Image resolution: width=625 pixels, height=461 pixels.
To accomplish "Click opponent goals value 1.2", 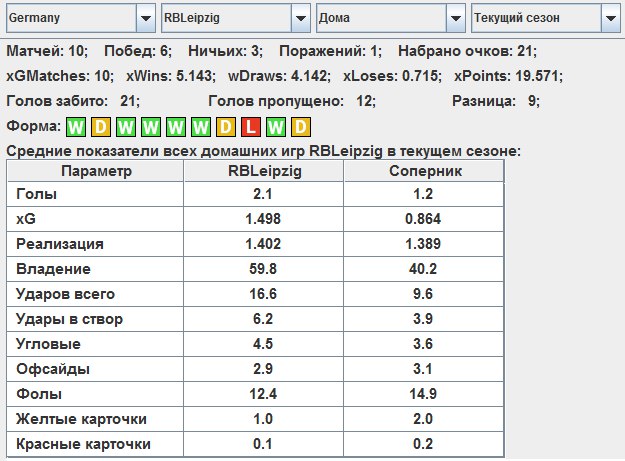I will [x=423, y=194].
